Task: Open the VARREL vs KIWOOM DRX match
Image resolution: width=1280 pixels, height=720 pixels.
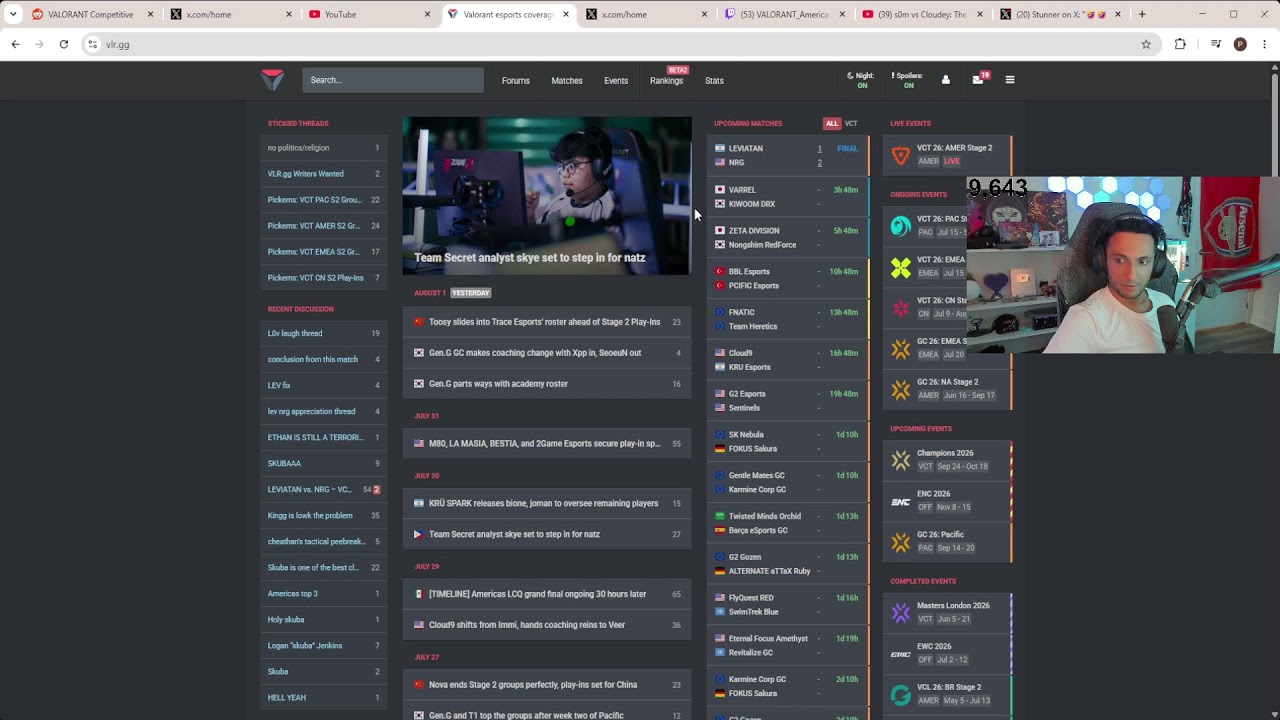Action: coord(788,197)
